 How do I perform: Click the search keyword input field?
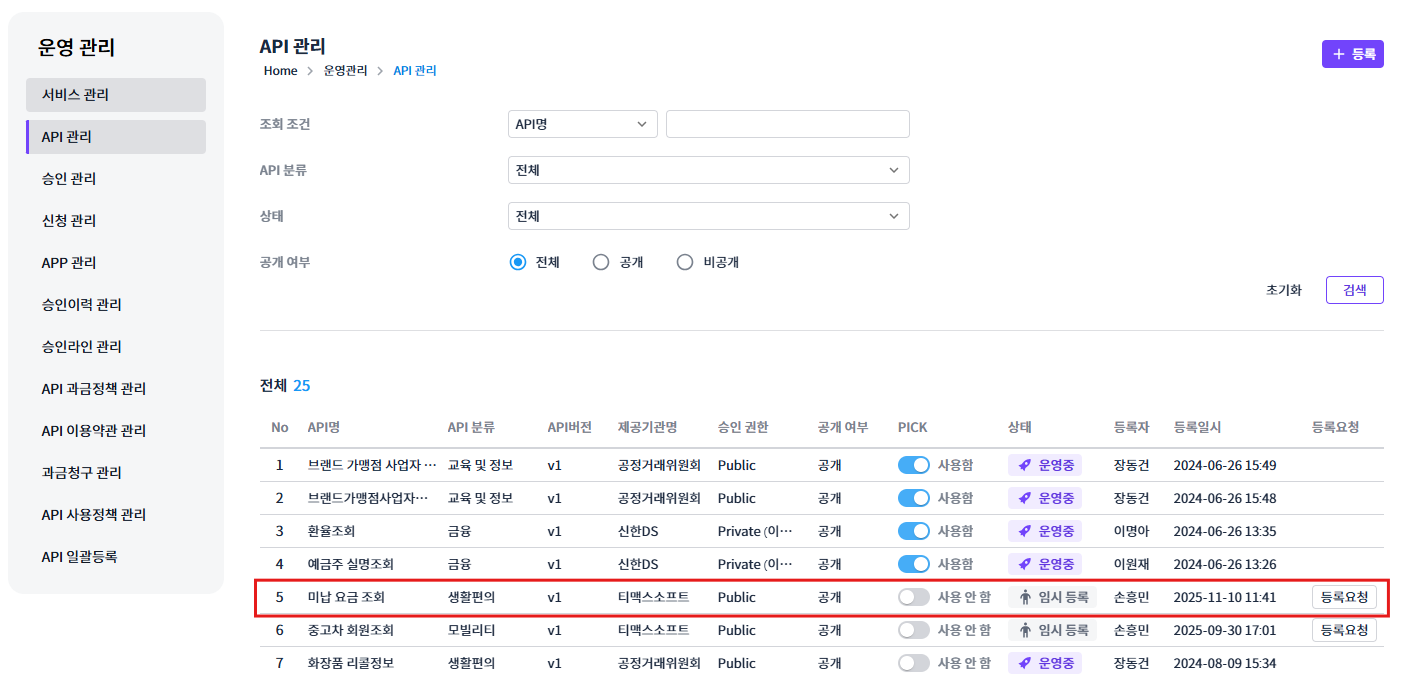[788, 124]
